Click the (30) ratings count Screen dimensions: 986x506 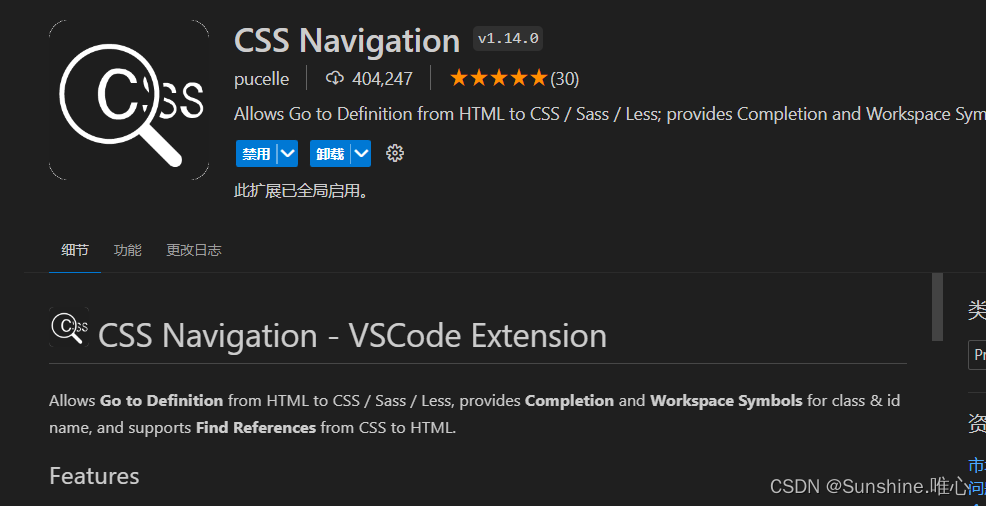coord(565,79)
